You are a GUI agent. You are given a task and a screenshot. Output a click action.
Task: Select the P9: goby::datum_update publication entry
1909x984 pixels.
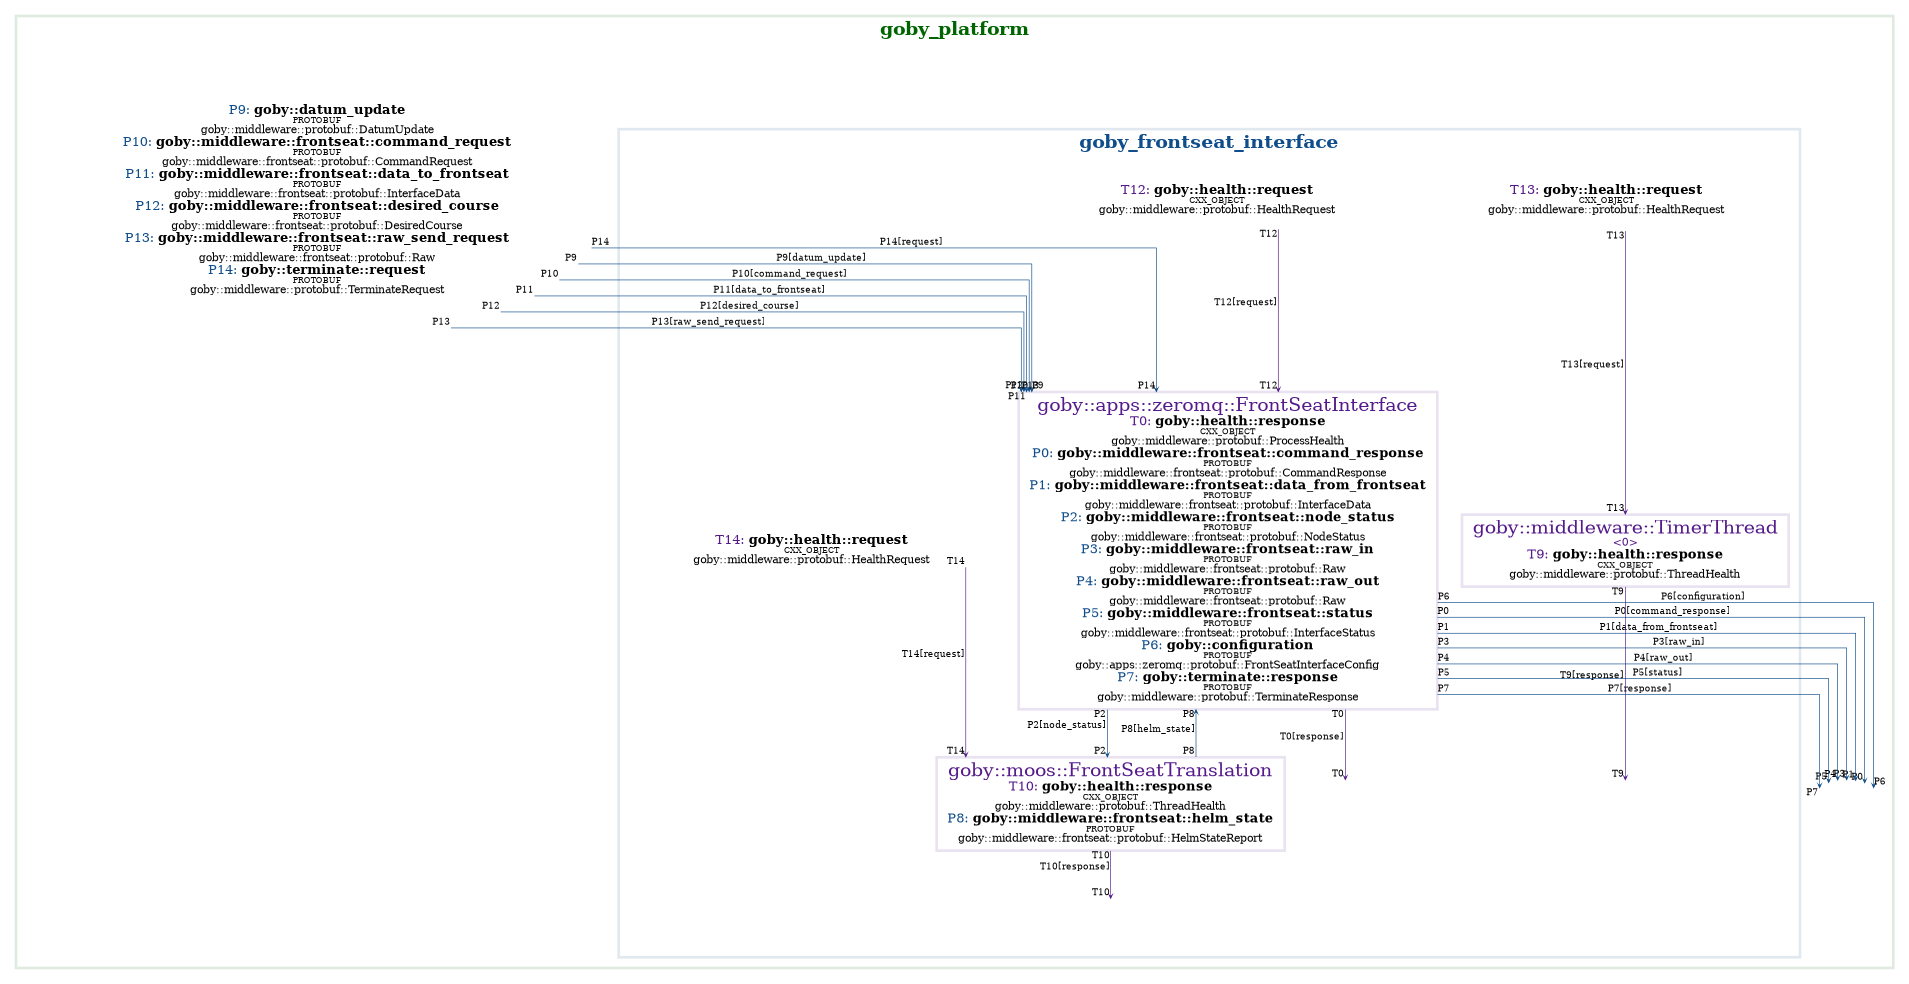pos(317,110)
